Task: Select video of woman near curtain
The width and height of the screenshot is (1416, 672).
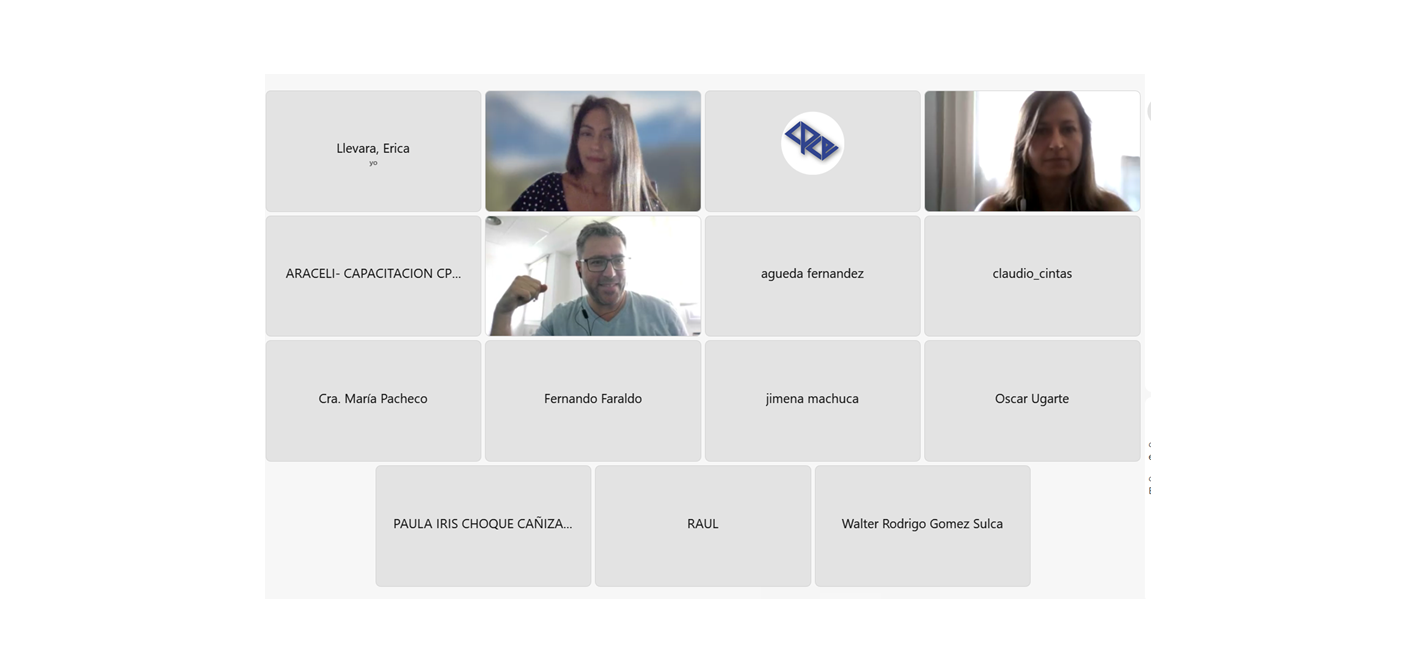Action: pos(1032,151)
